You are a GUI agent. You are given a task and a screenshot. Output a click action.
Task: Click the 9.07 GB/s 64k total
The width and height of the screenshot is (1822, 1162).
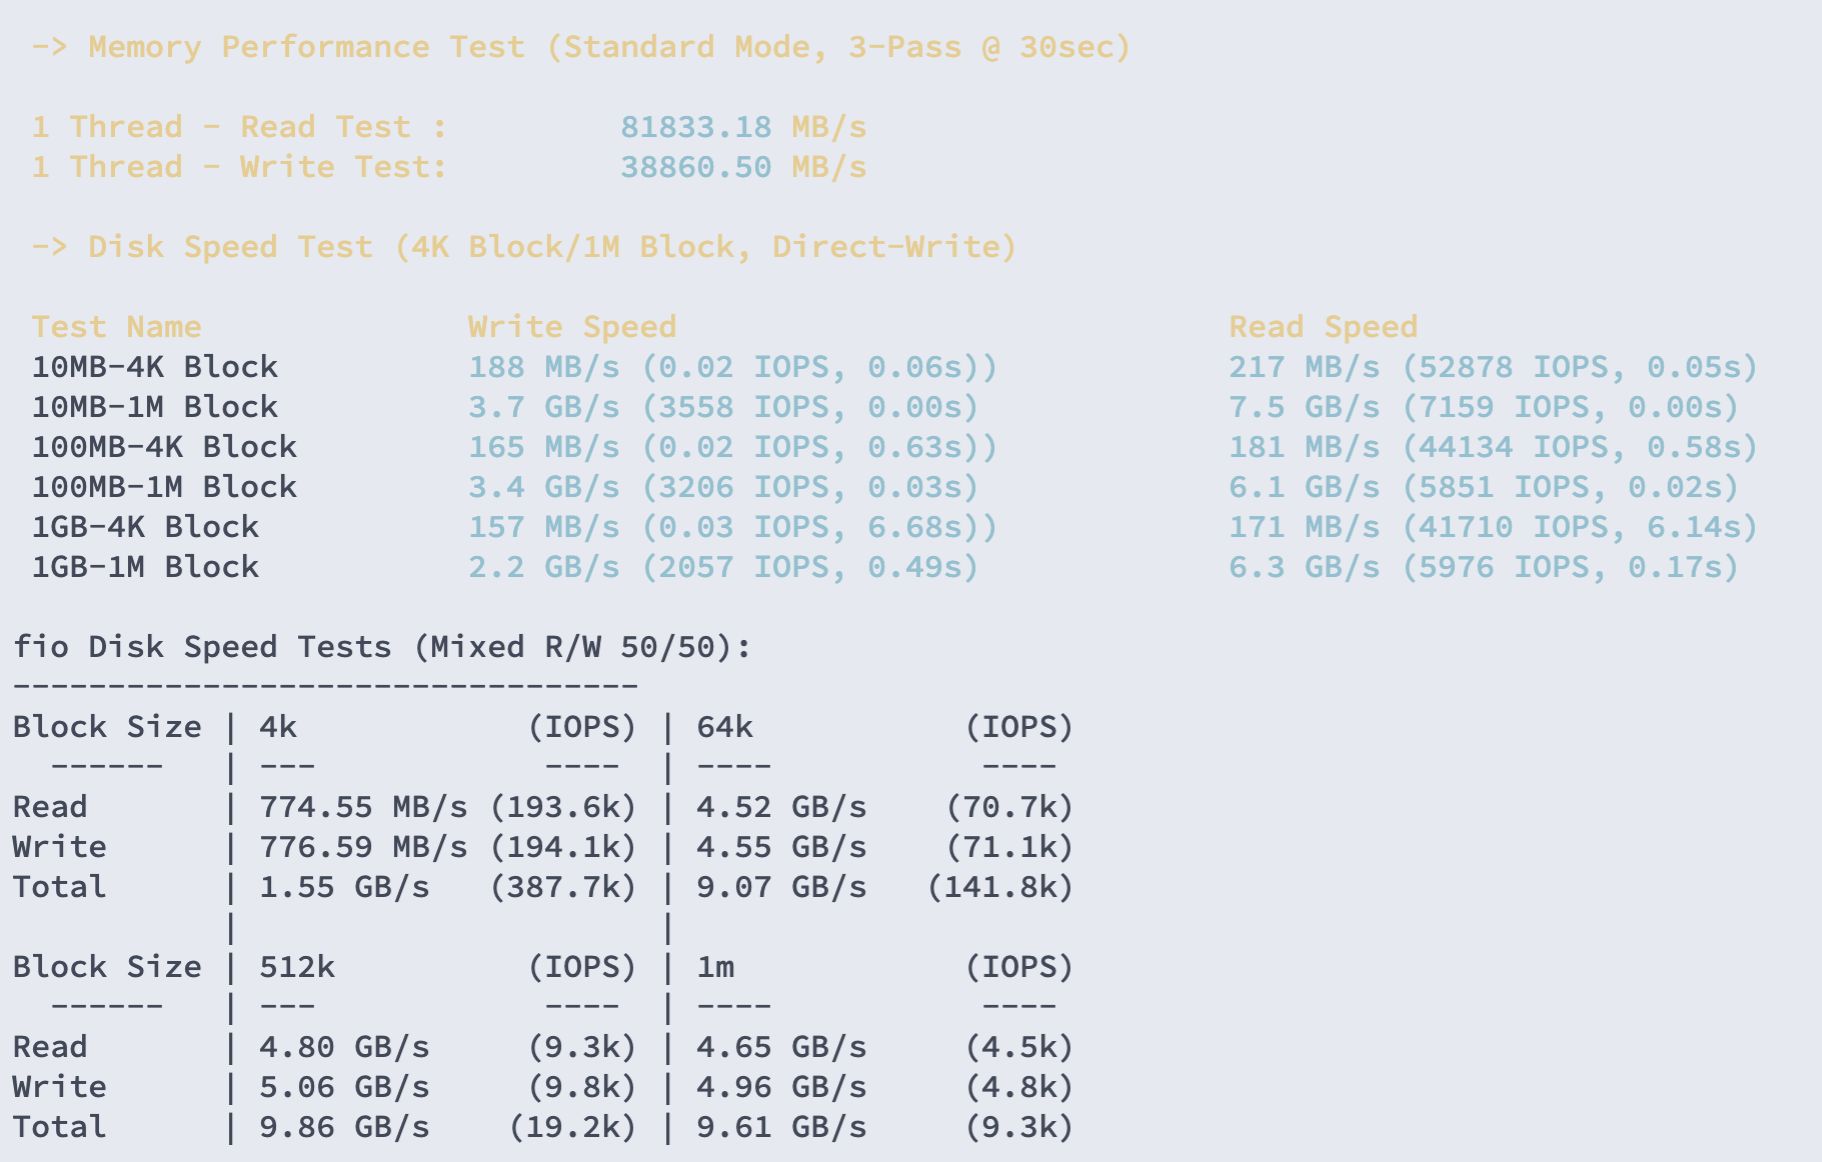tap(781, 887)
